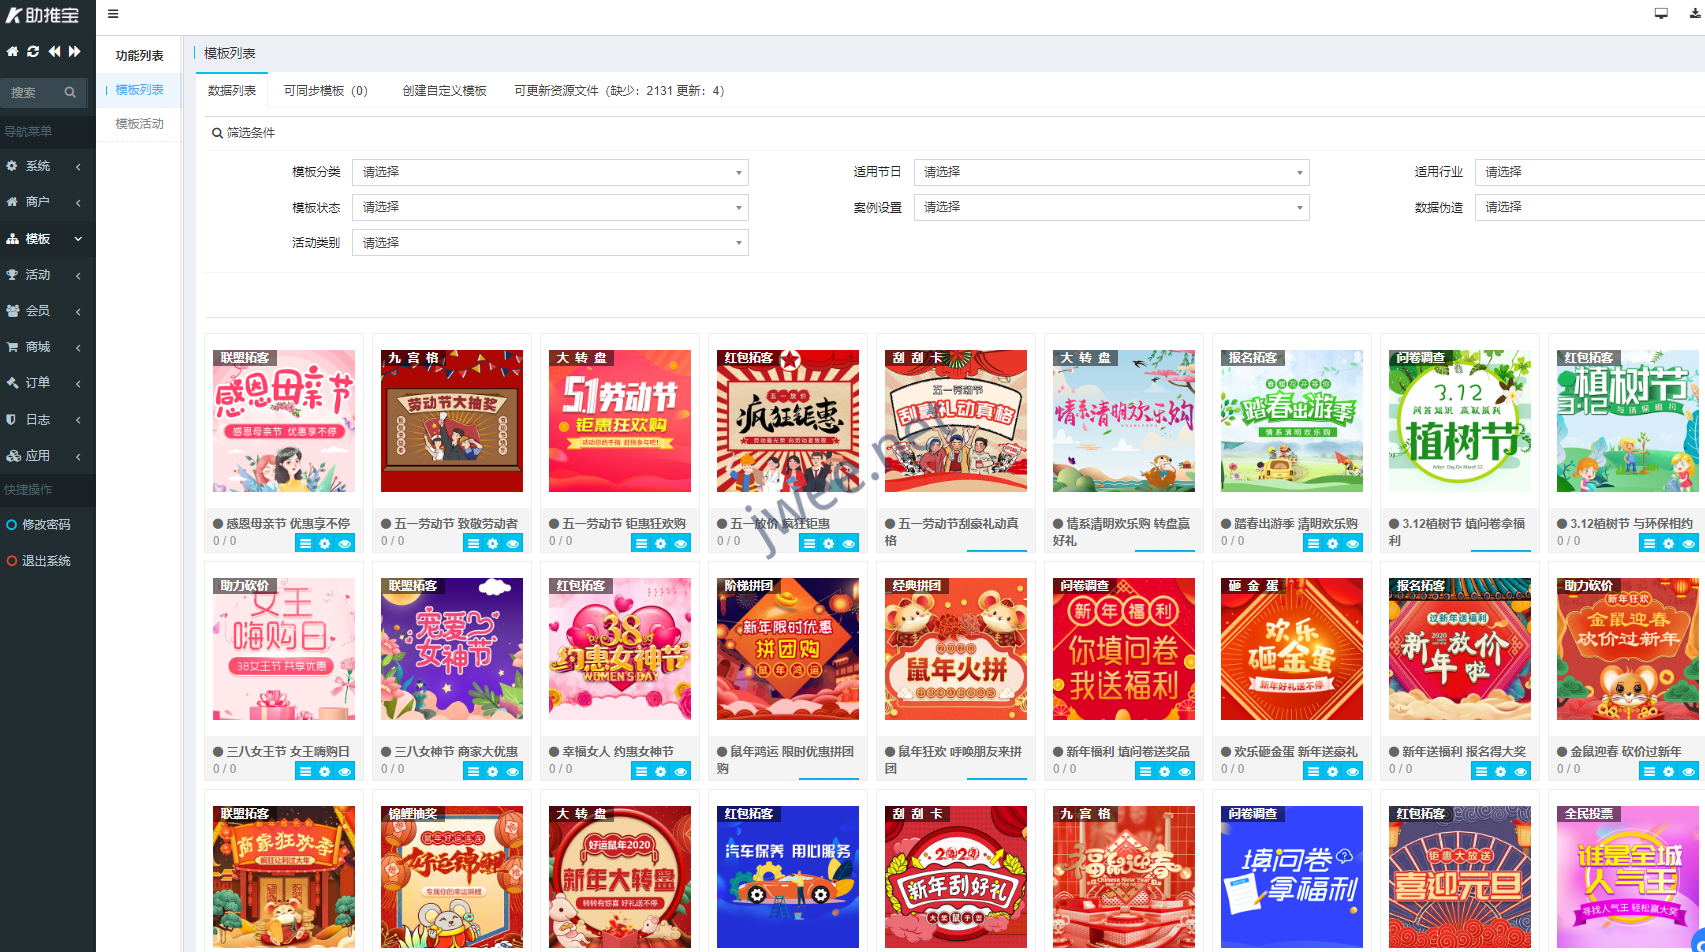Open list menu icon for 五一劳动节 致敬劳动者
Image resolution: width=1705 pixels, height=952 pixels.
pyautogui.click(x=473, y=544)
